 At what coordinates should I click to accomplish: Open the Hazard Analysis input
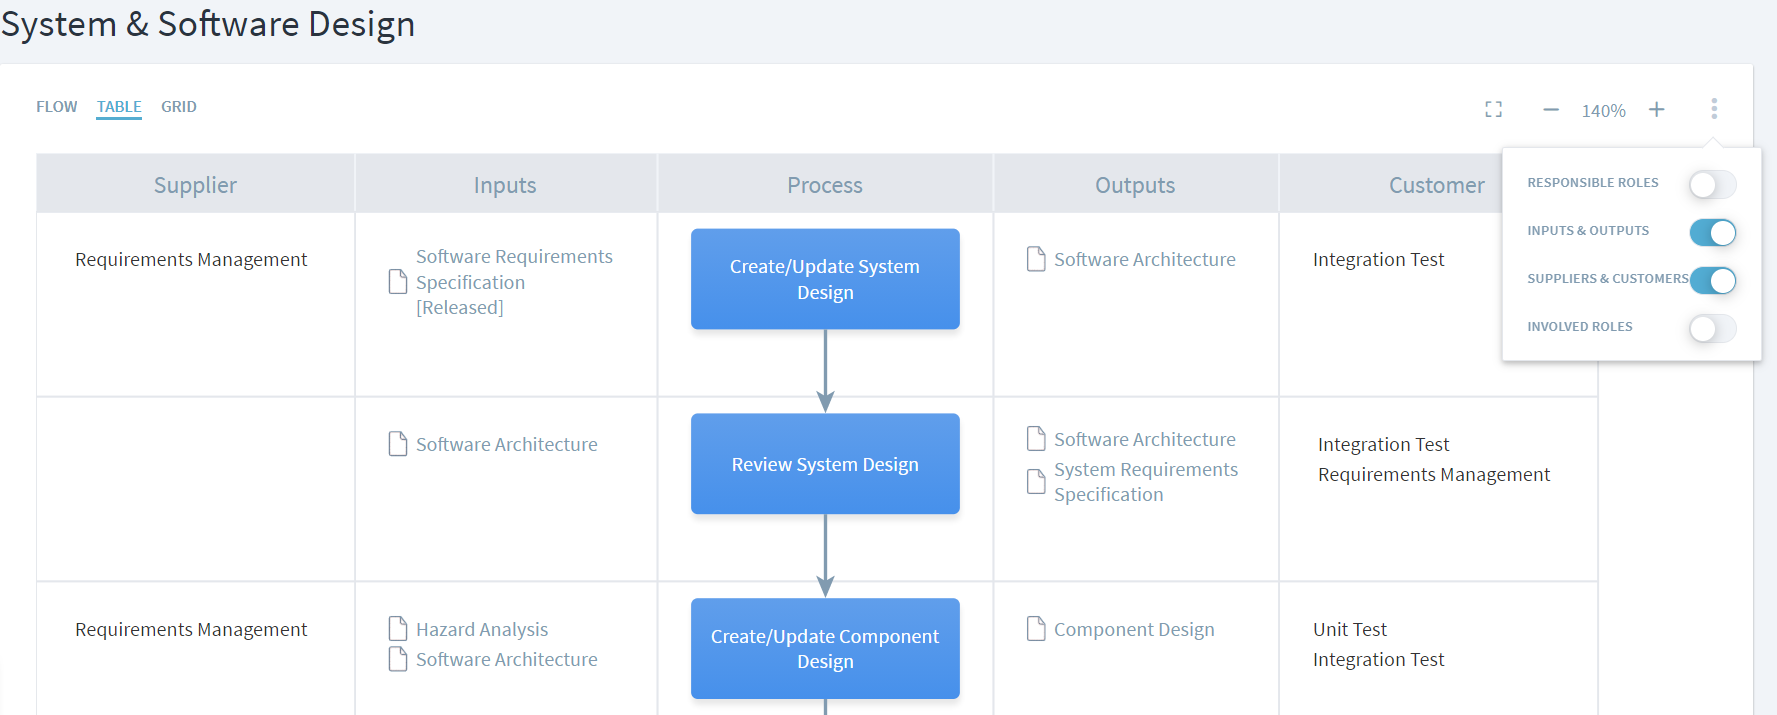tap(482, 629)
